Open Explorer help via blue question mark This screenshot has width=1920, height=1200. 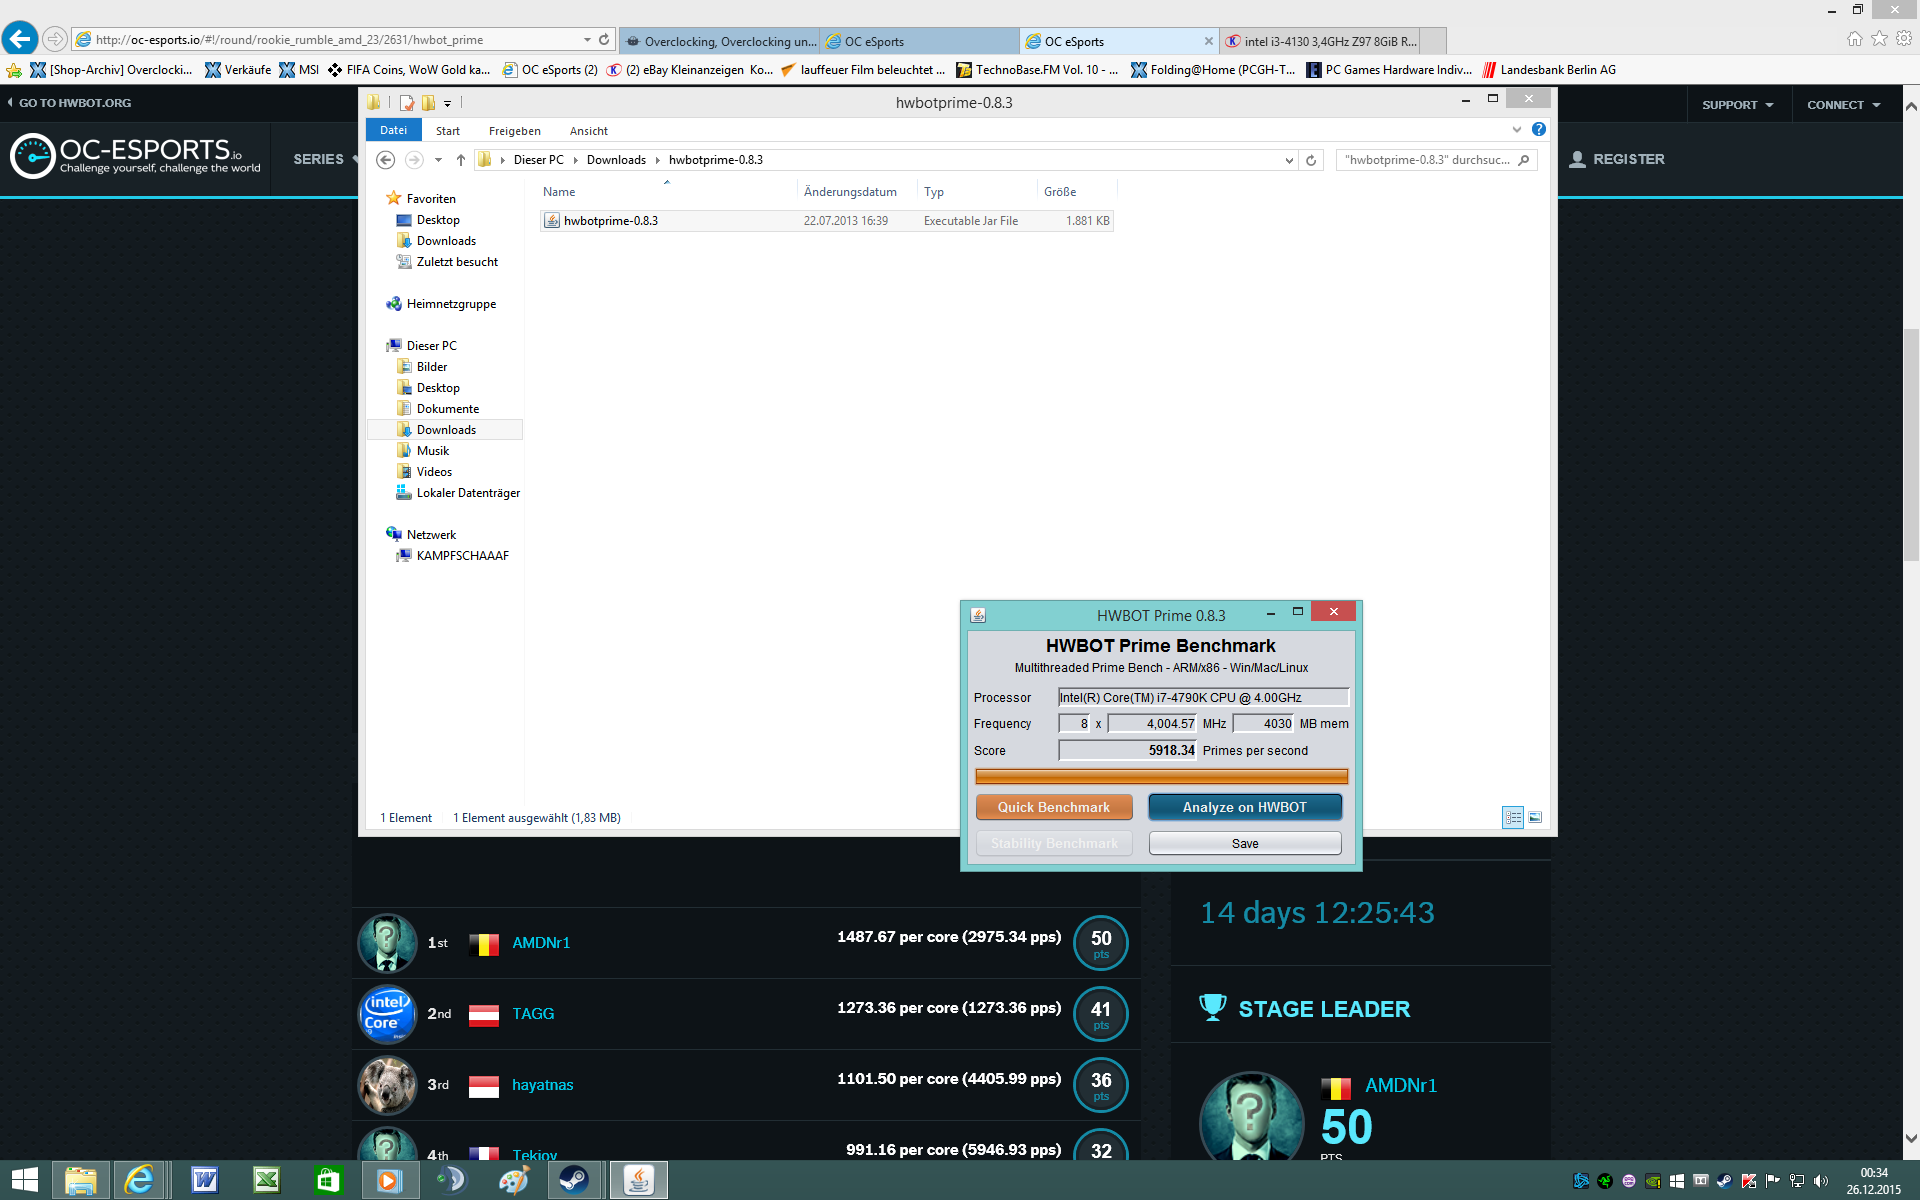click(1538, 130)
